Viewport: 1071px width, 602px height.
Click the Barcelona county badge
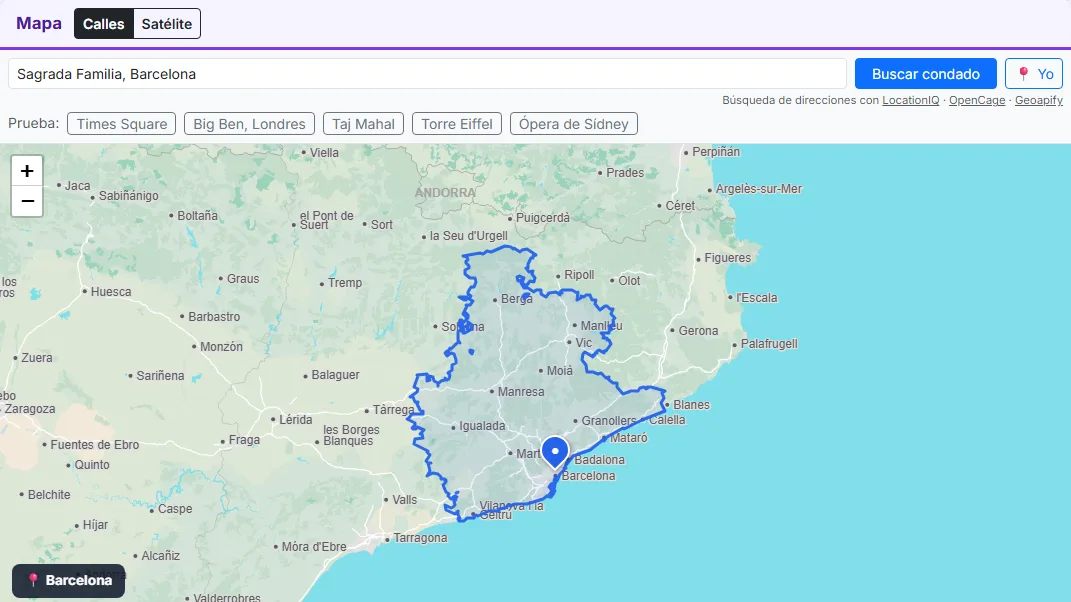click(x=68, y=580)
